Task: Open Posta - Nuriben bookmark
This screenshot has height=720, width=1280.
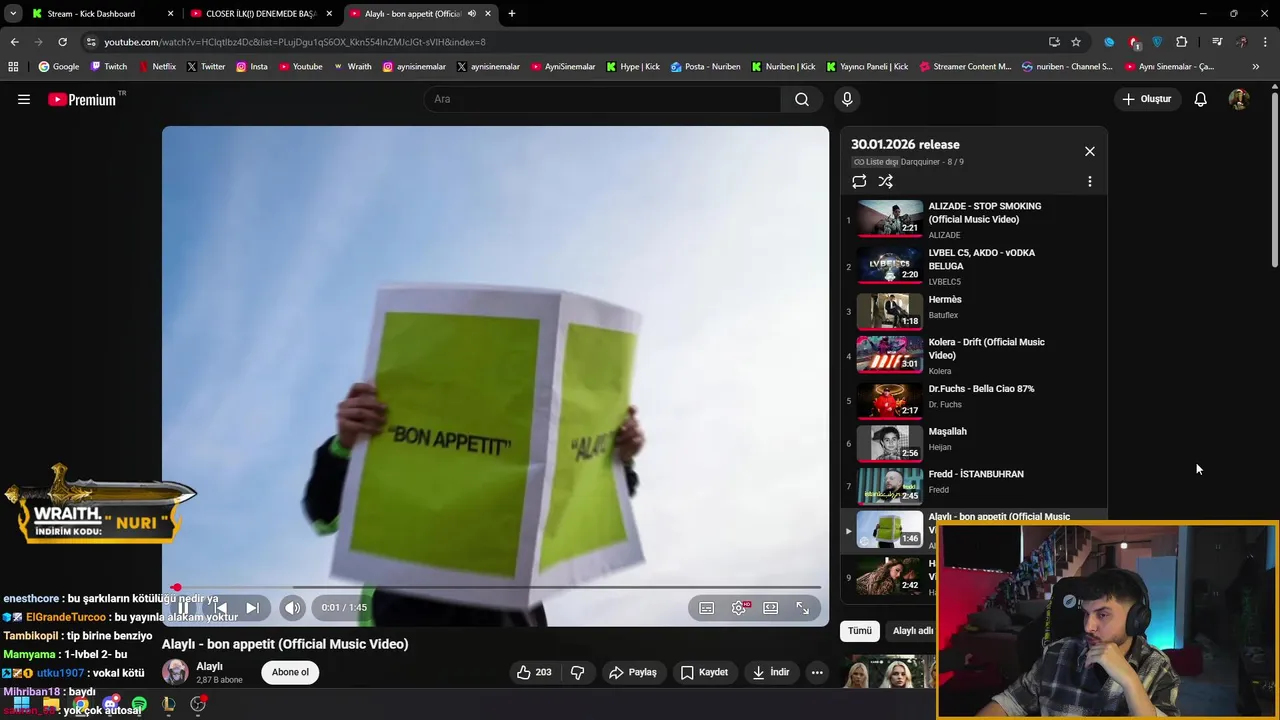Action: point(706,67)
